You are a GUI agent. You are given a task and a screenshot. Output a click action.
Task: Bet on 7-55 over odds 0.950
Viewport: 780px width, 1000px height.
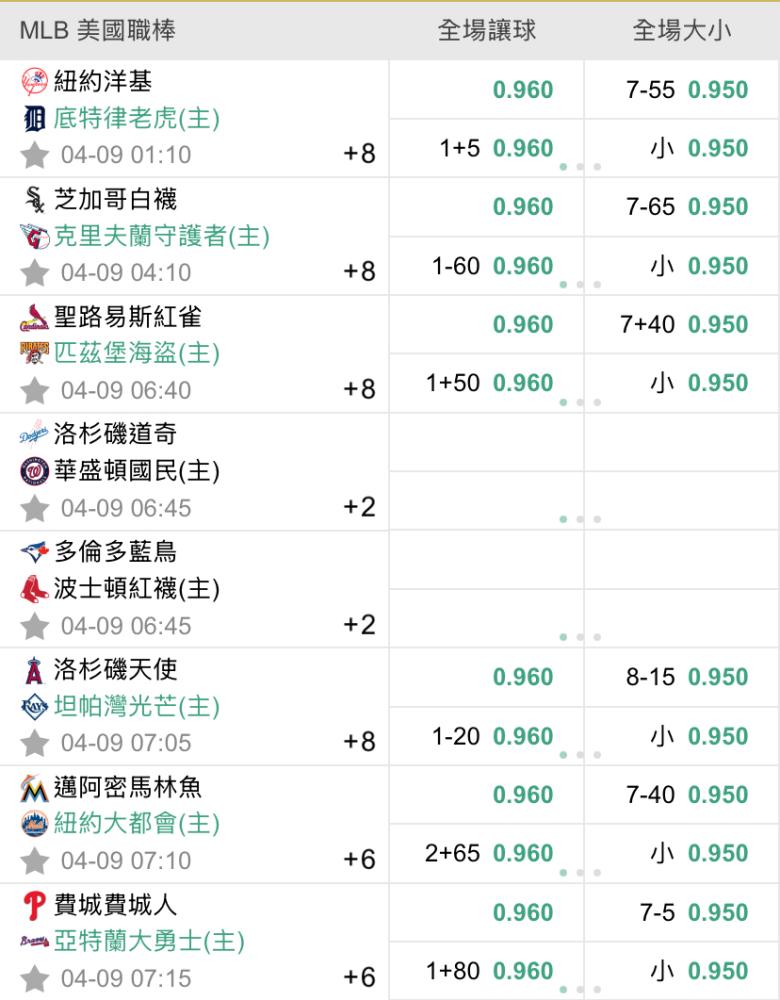point(717,90)
